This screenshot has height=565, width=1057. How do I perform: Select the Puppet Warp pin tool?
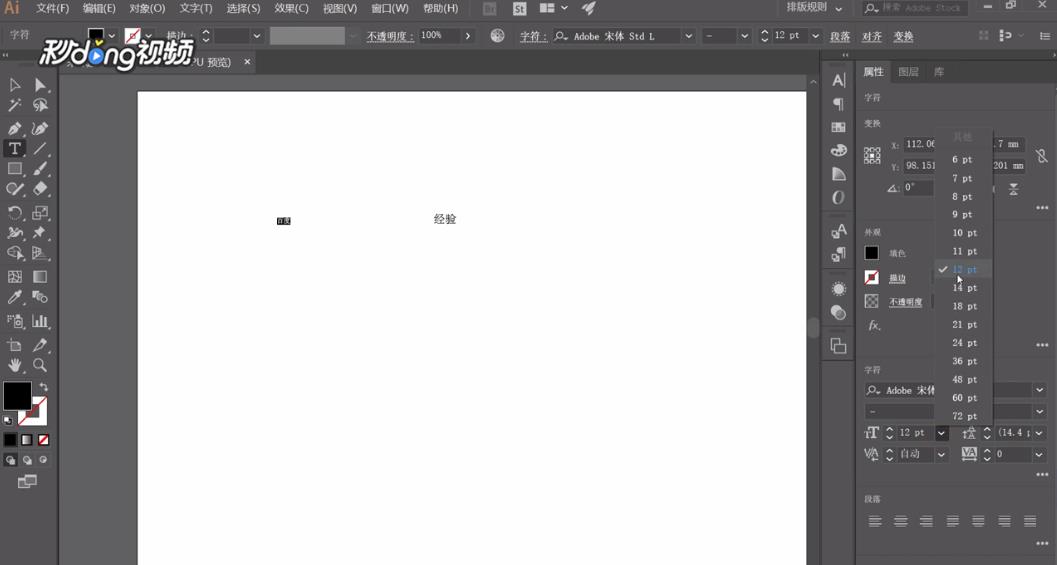[40, 233]
